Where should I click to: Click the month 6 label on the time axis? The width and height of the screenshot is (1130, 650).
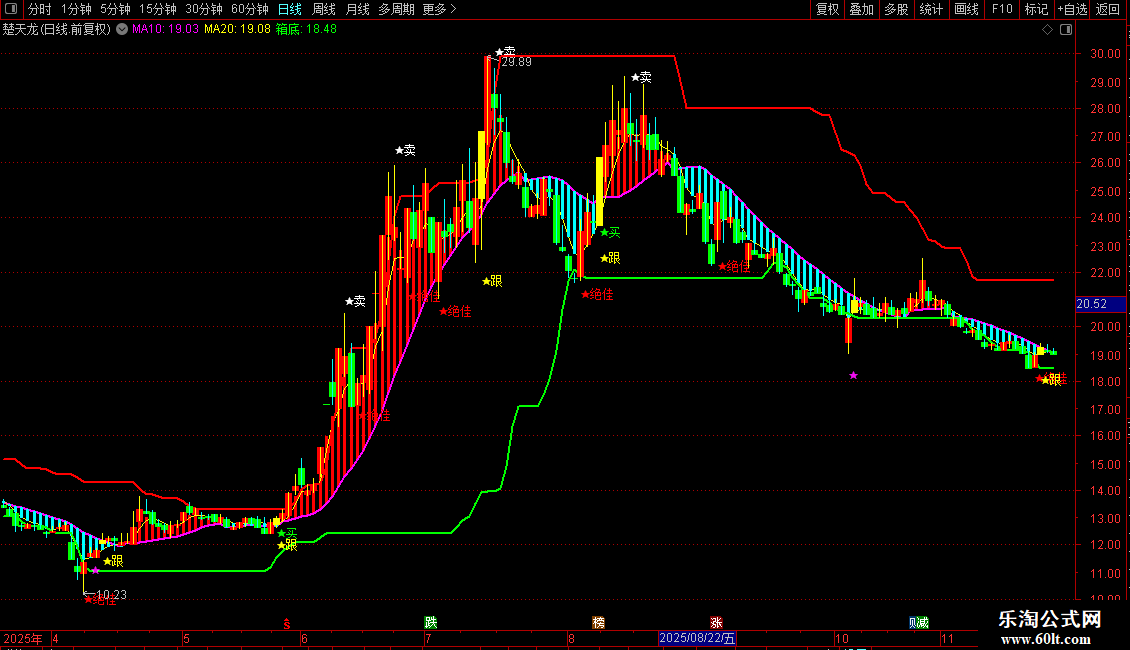[304, 638]
